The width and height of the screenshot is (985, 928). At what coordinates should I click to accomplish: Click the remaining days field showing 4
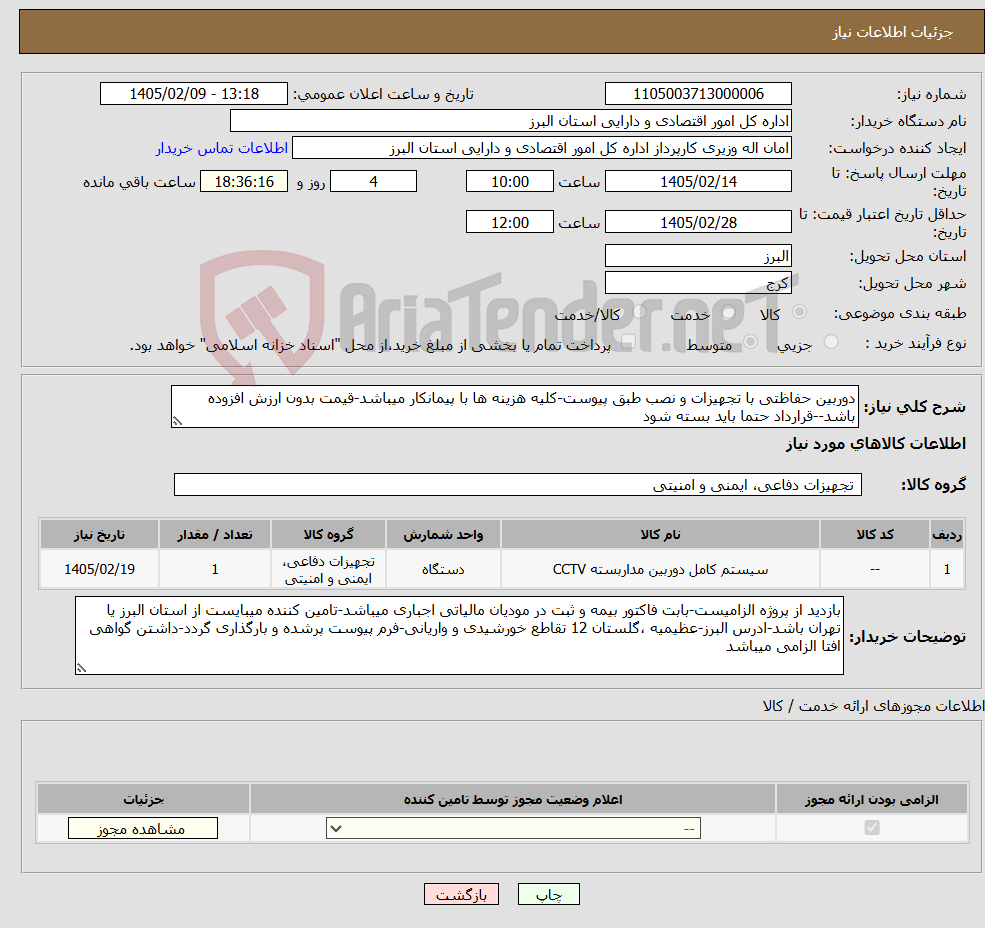(x=373, y=182)
